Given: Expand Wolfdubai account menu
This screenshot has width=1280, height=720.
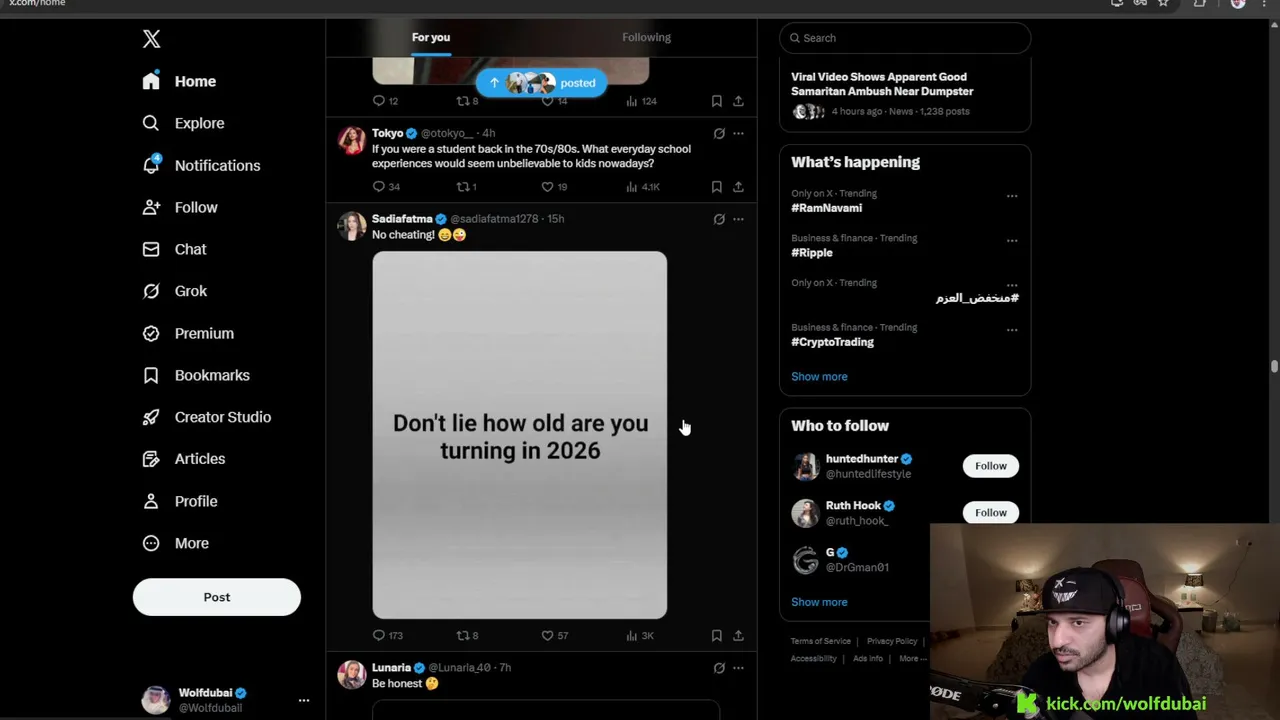Looking at the screenshot, I should click(304, 700).
